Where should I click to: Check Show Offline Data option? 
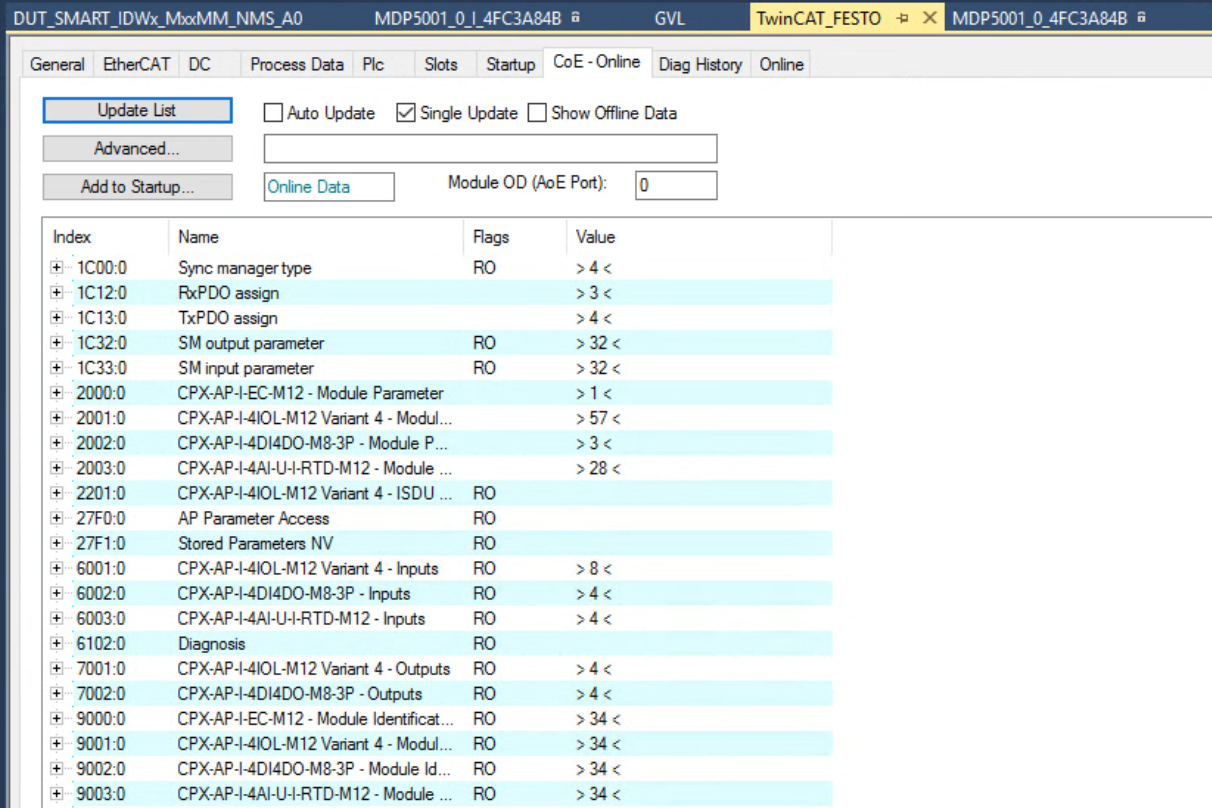(537, 113)
